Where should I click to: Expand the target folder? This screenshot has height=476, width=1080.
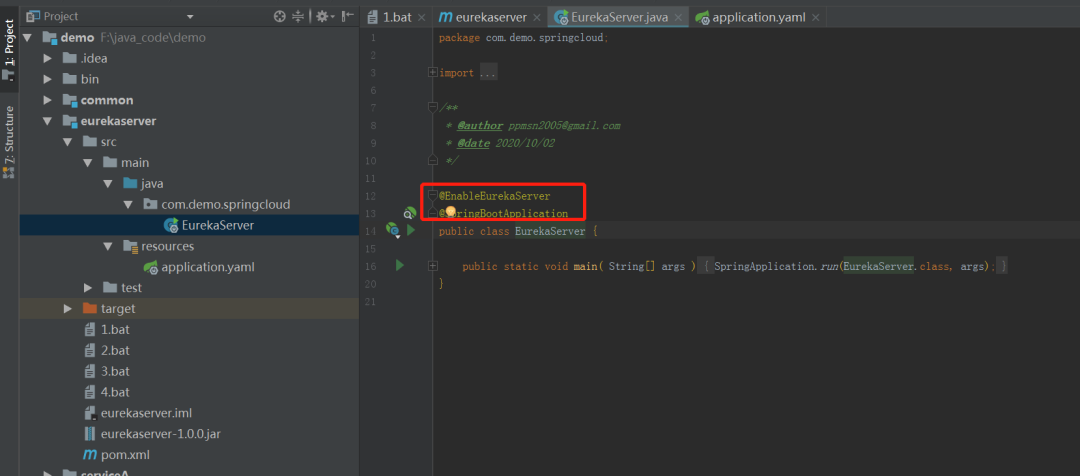coord(68,309)
